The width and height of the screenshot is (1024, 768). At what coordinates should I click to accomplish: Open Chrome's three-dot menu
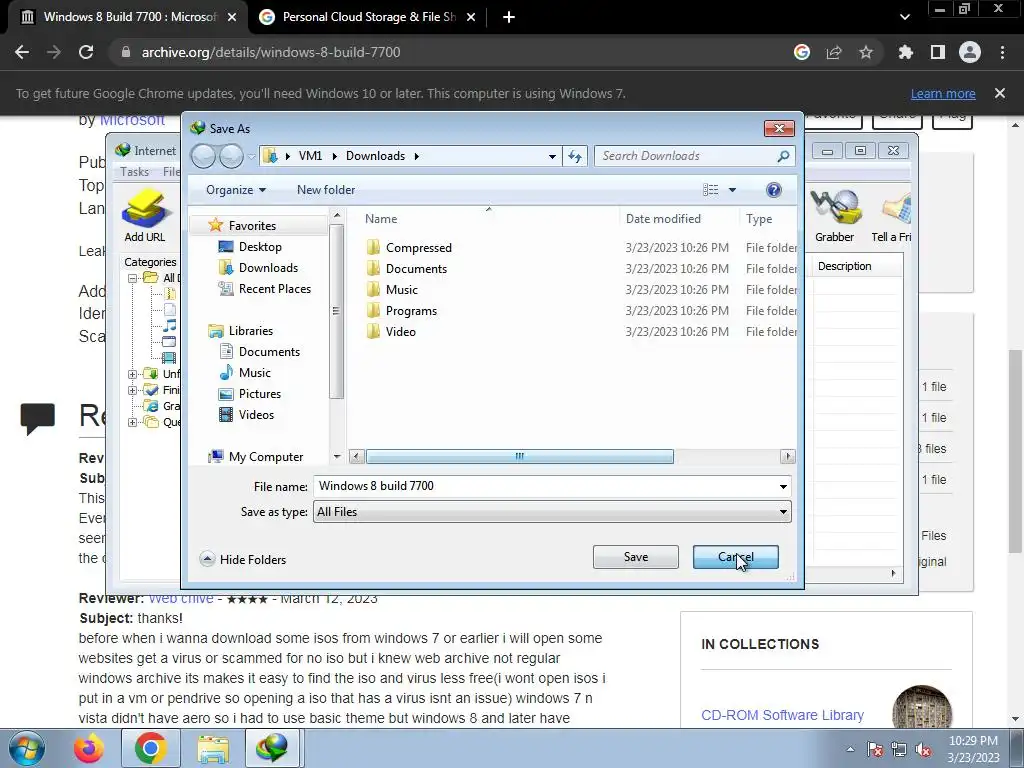click(1002, 52)
